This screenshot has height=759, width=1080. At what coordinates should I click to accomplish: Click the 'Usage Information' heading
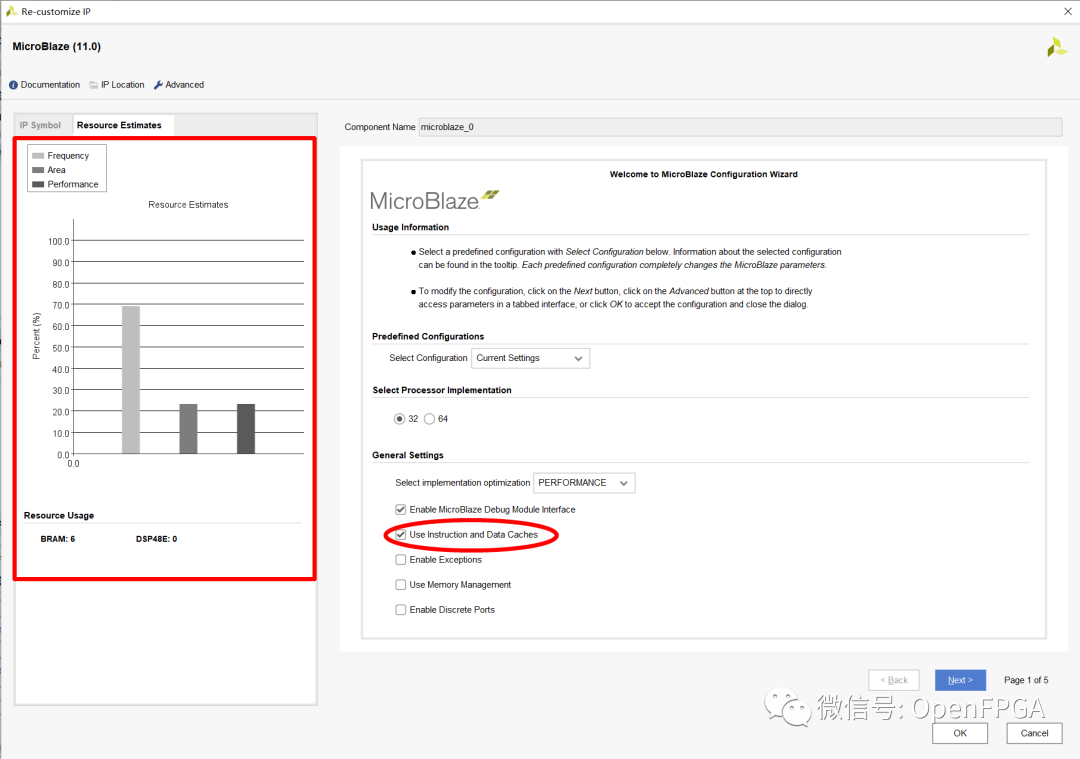pos(411,227)
